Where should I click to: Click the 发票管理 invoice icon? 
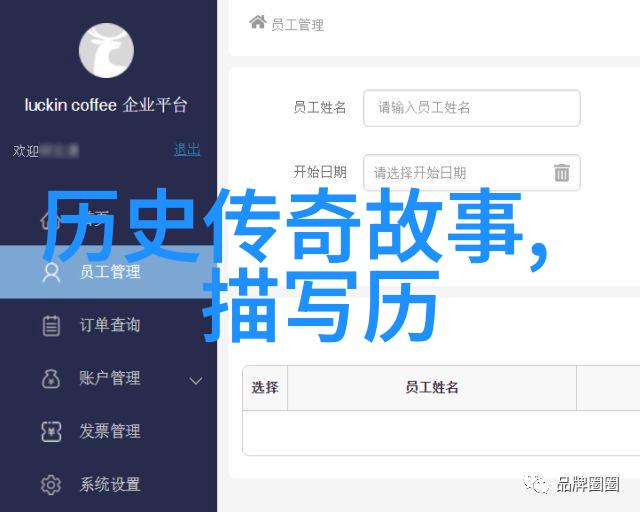[x=51, y=432]
